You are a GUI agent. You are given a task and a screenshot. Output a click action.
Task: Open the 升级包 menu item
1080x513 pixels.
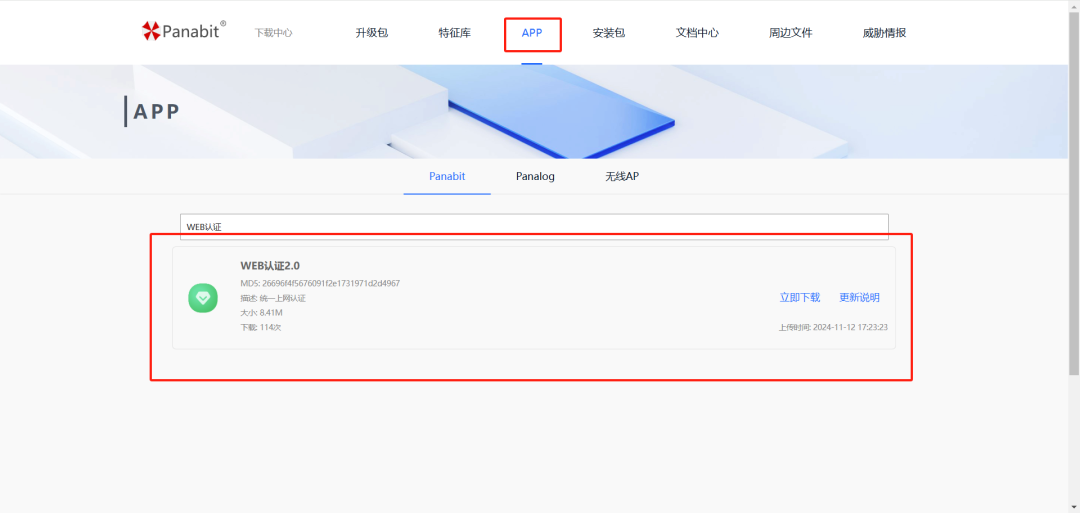372,32
